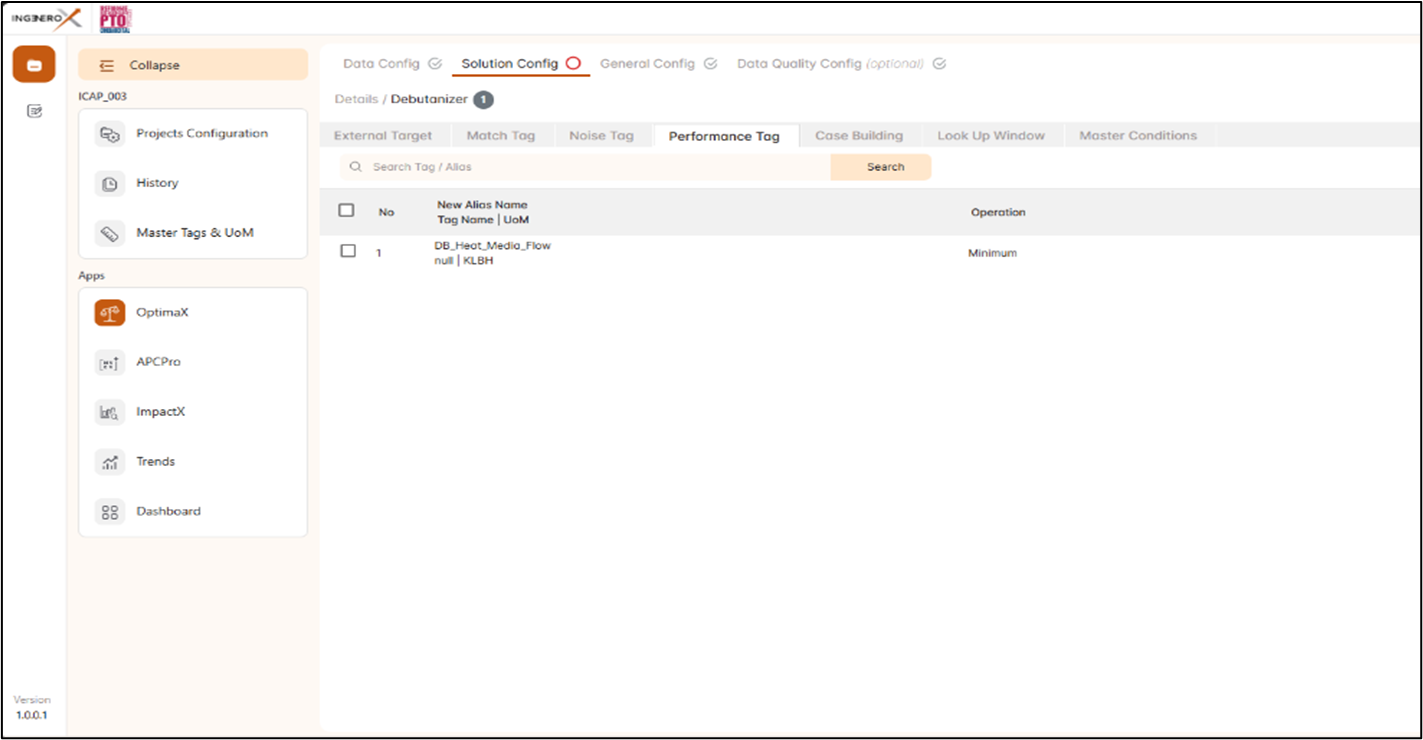Open the History clock icon
This screenshot has width=1423, height=740.
[110, 184]
